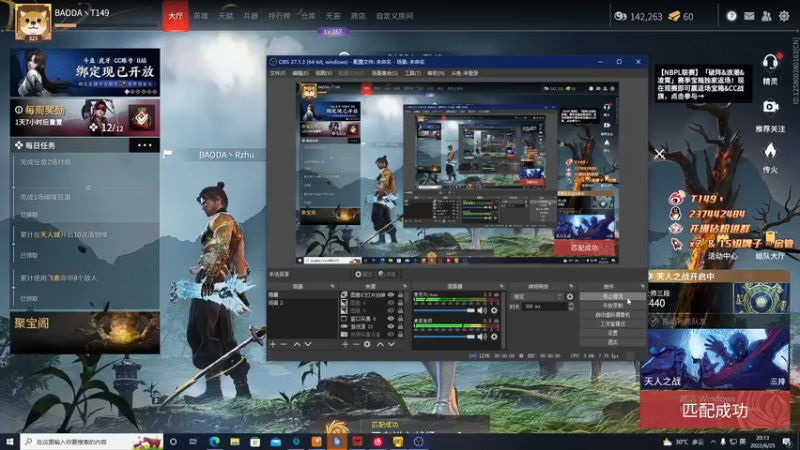Open OBS Studio icon in the taskbar
This screenshot has height=450, width=800.
[418, 441]
